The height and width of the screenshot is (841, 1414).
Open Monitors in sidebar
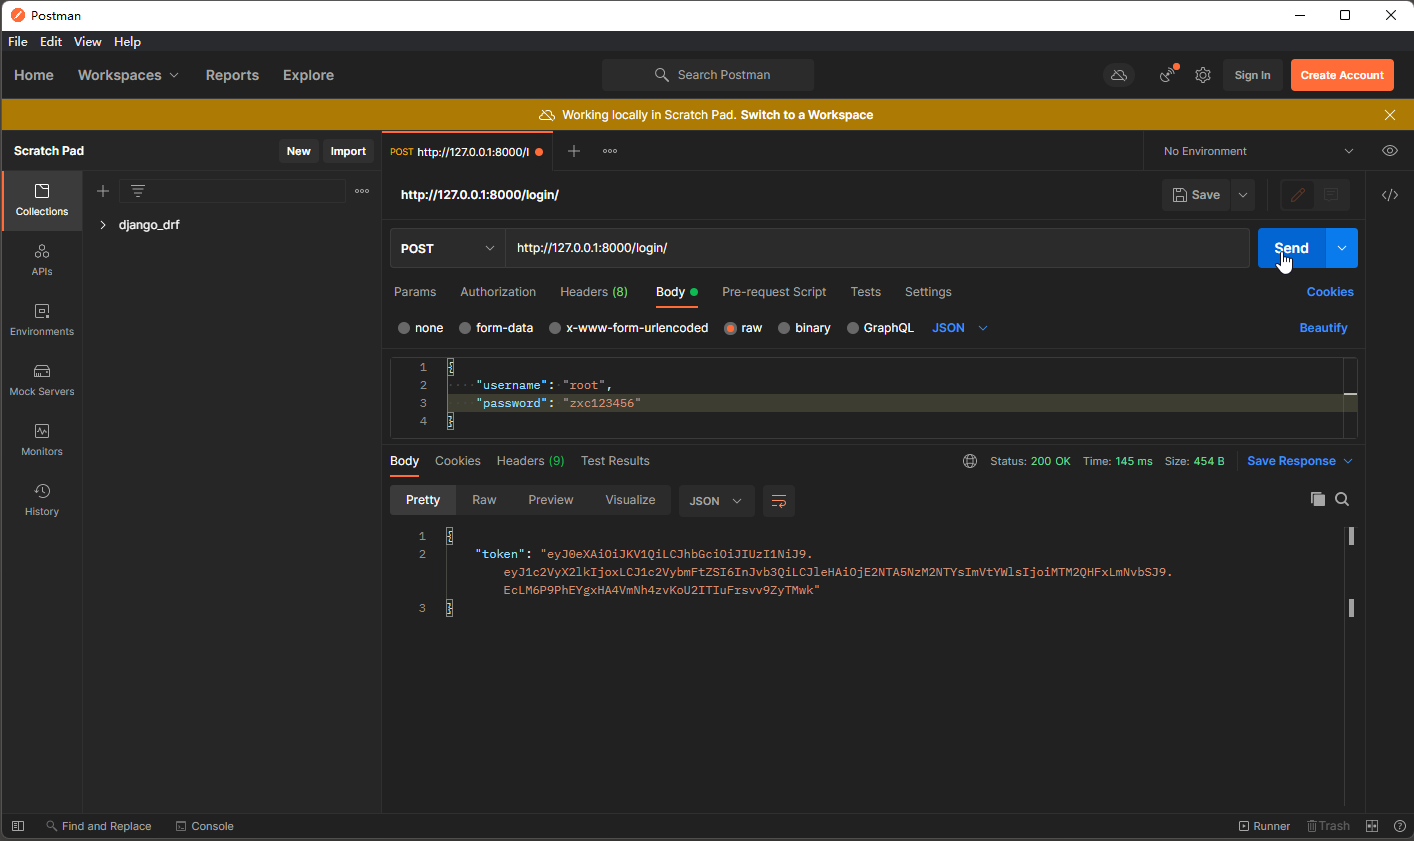click(x=42, y=440)
